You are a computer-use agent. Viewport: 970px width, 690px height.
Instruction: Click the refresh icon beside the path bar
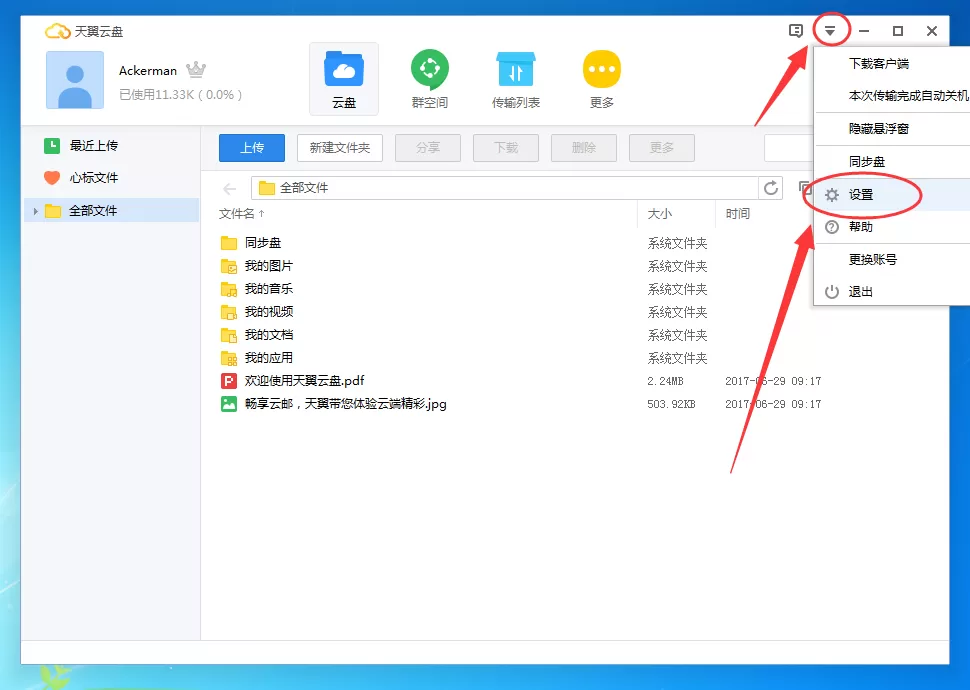click(771, 188)
